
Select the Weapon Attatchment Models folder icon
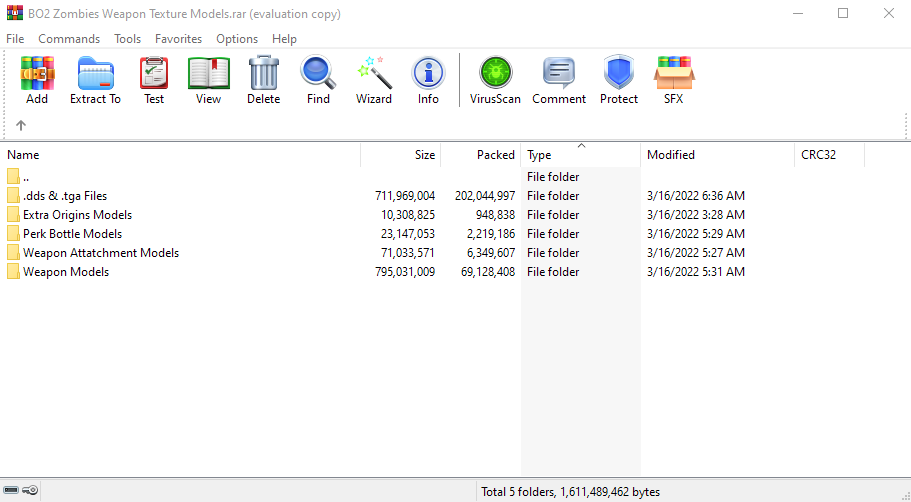click(x=13, y=253)
